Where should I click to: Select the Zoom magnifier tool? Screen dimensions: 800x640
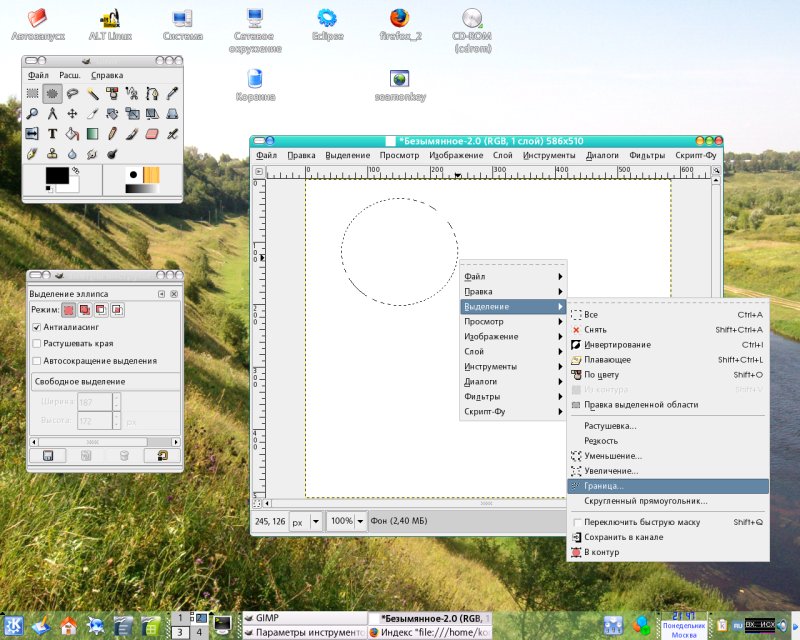(x=32, y=113)
